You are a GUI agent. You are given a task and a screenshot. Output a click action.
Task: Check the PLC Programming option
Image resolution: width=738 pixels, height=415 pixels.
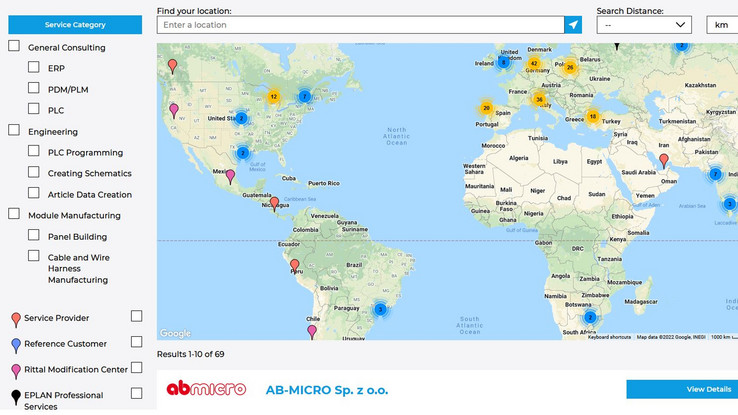[x=34, y=151]
